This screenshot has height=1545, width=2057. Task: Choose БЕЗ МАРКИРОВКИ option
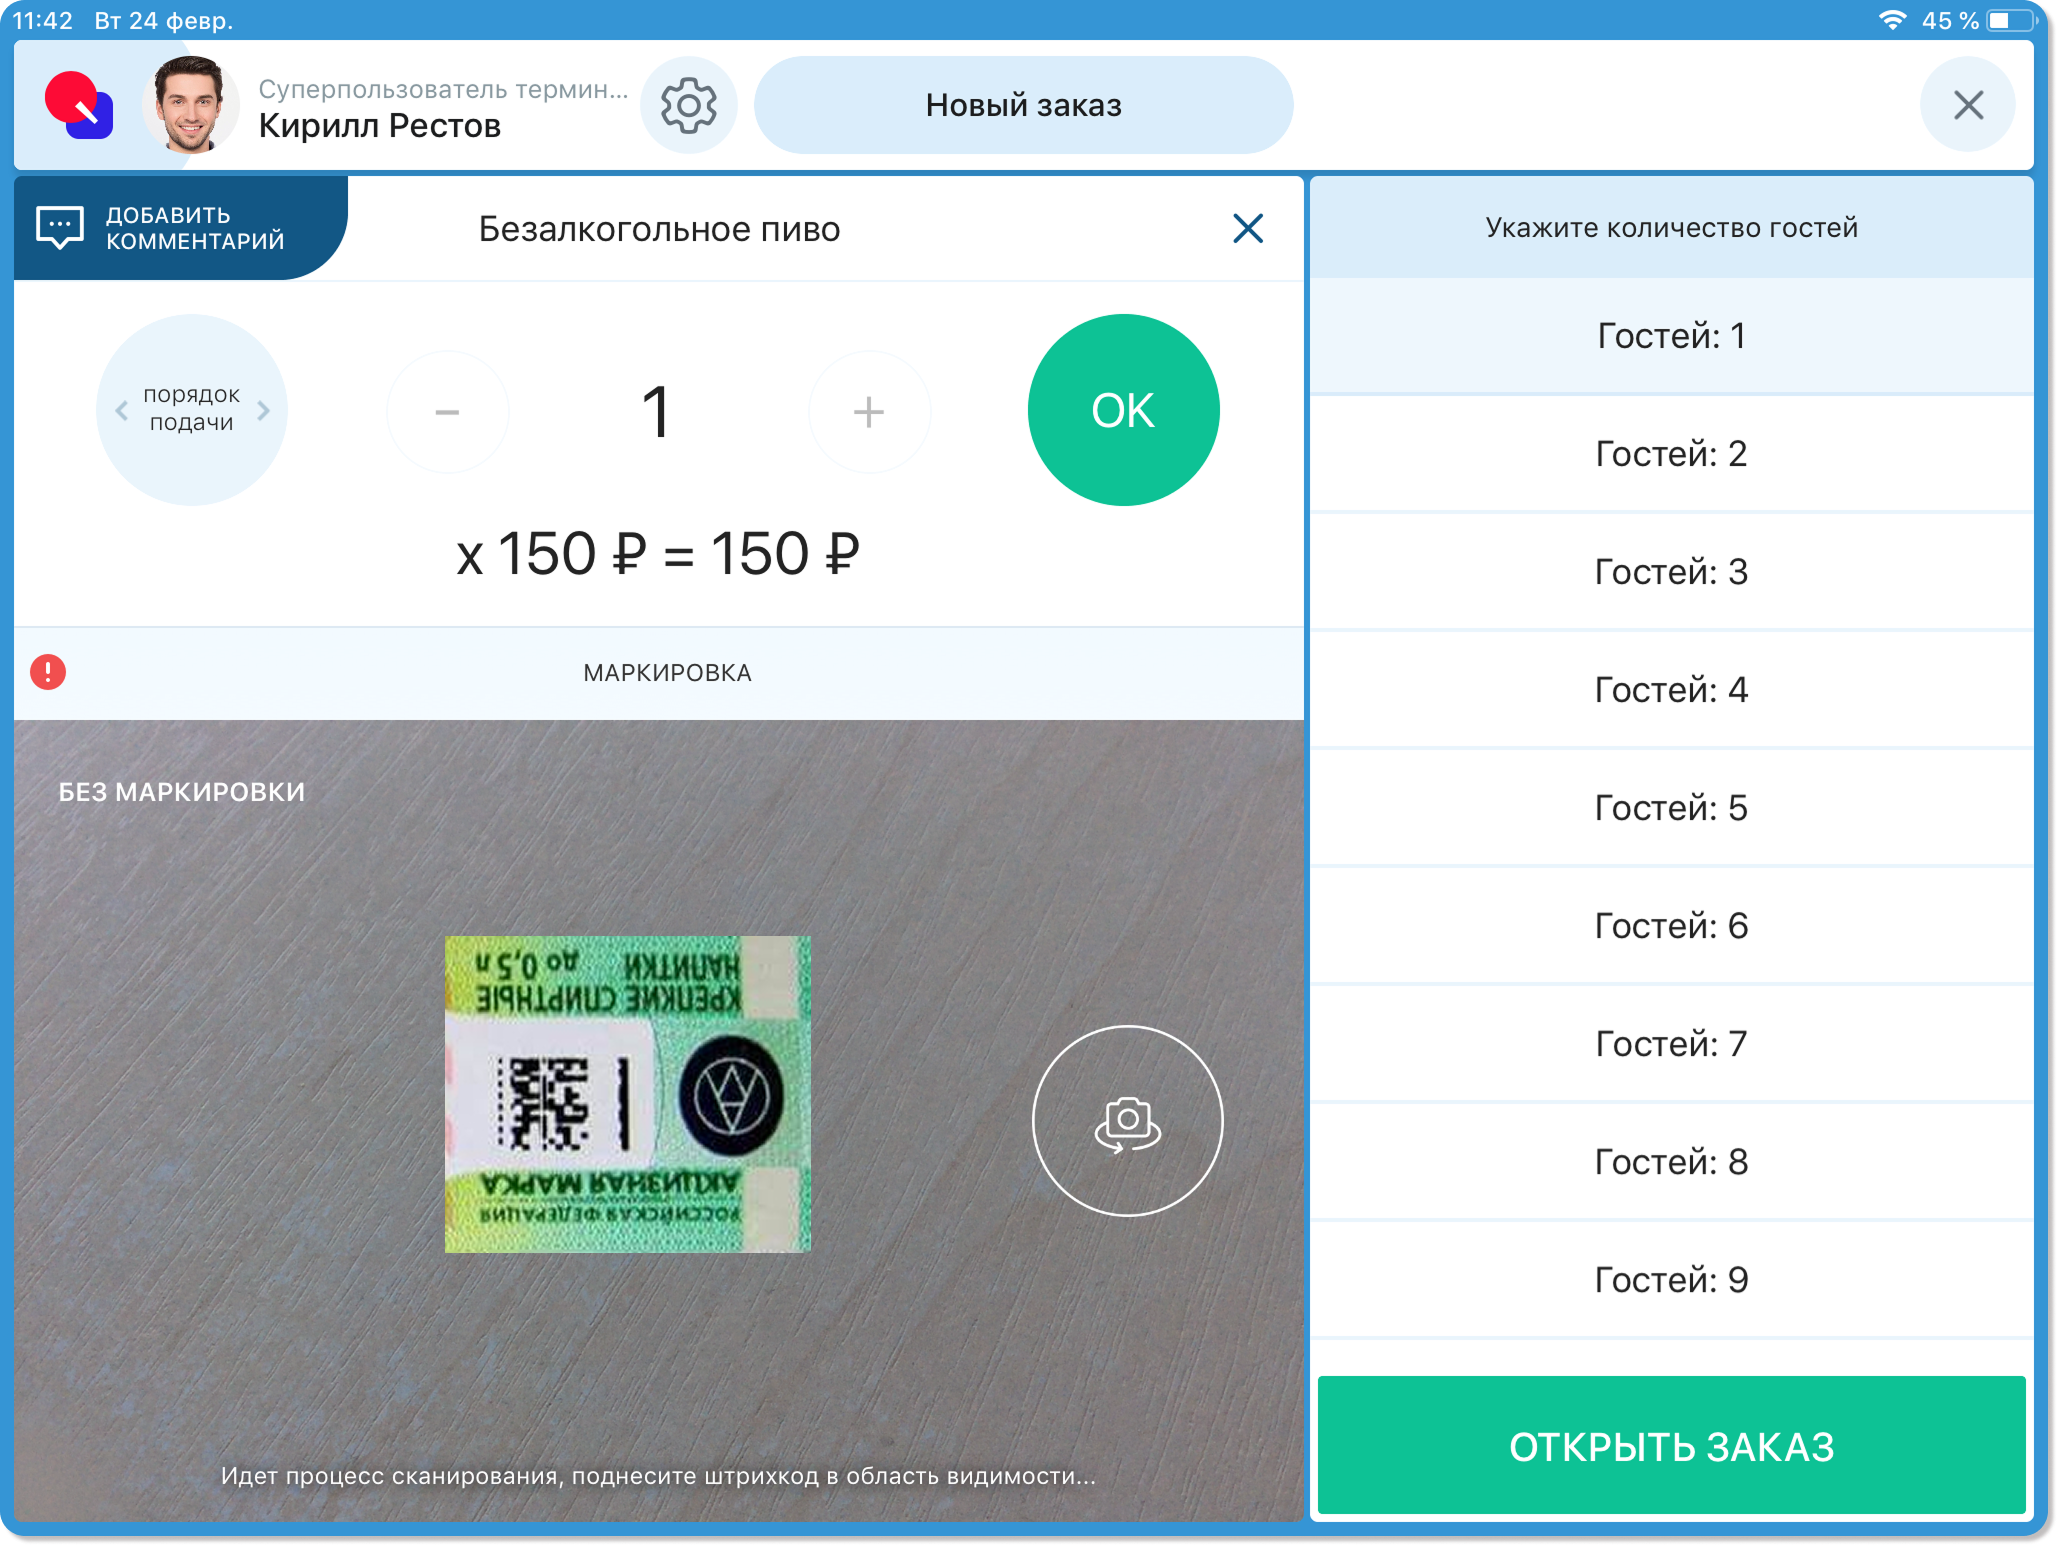pyautogui.click(x=182, y=792)
